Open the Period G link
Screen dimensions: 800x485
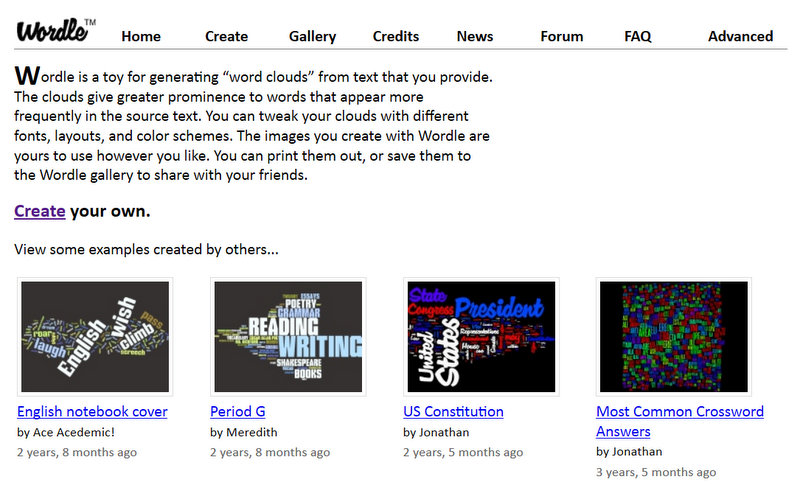click(238, 412)
